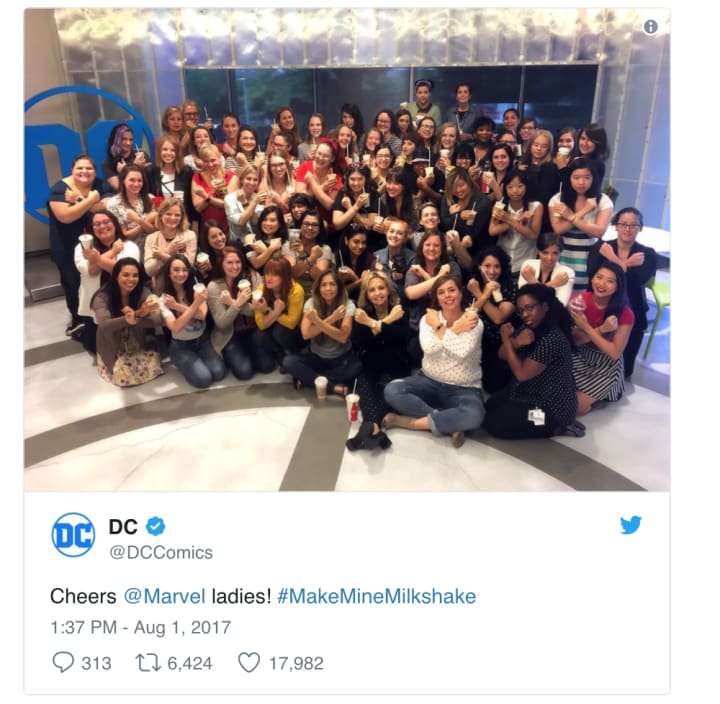
Task: Click the word ladies! in tweet text
Action: click(x=242, y=597)
